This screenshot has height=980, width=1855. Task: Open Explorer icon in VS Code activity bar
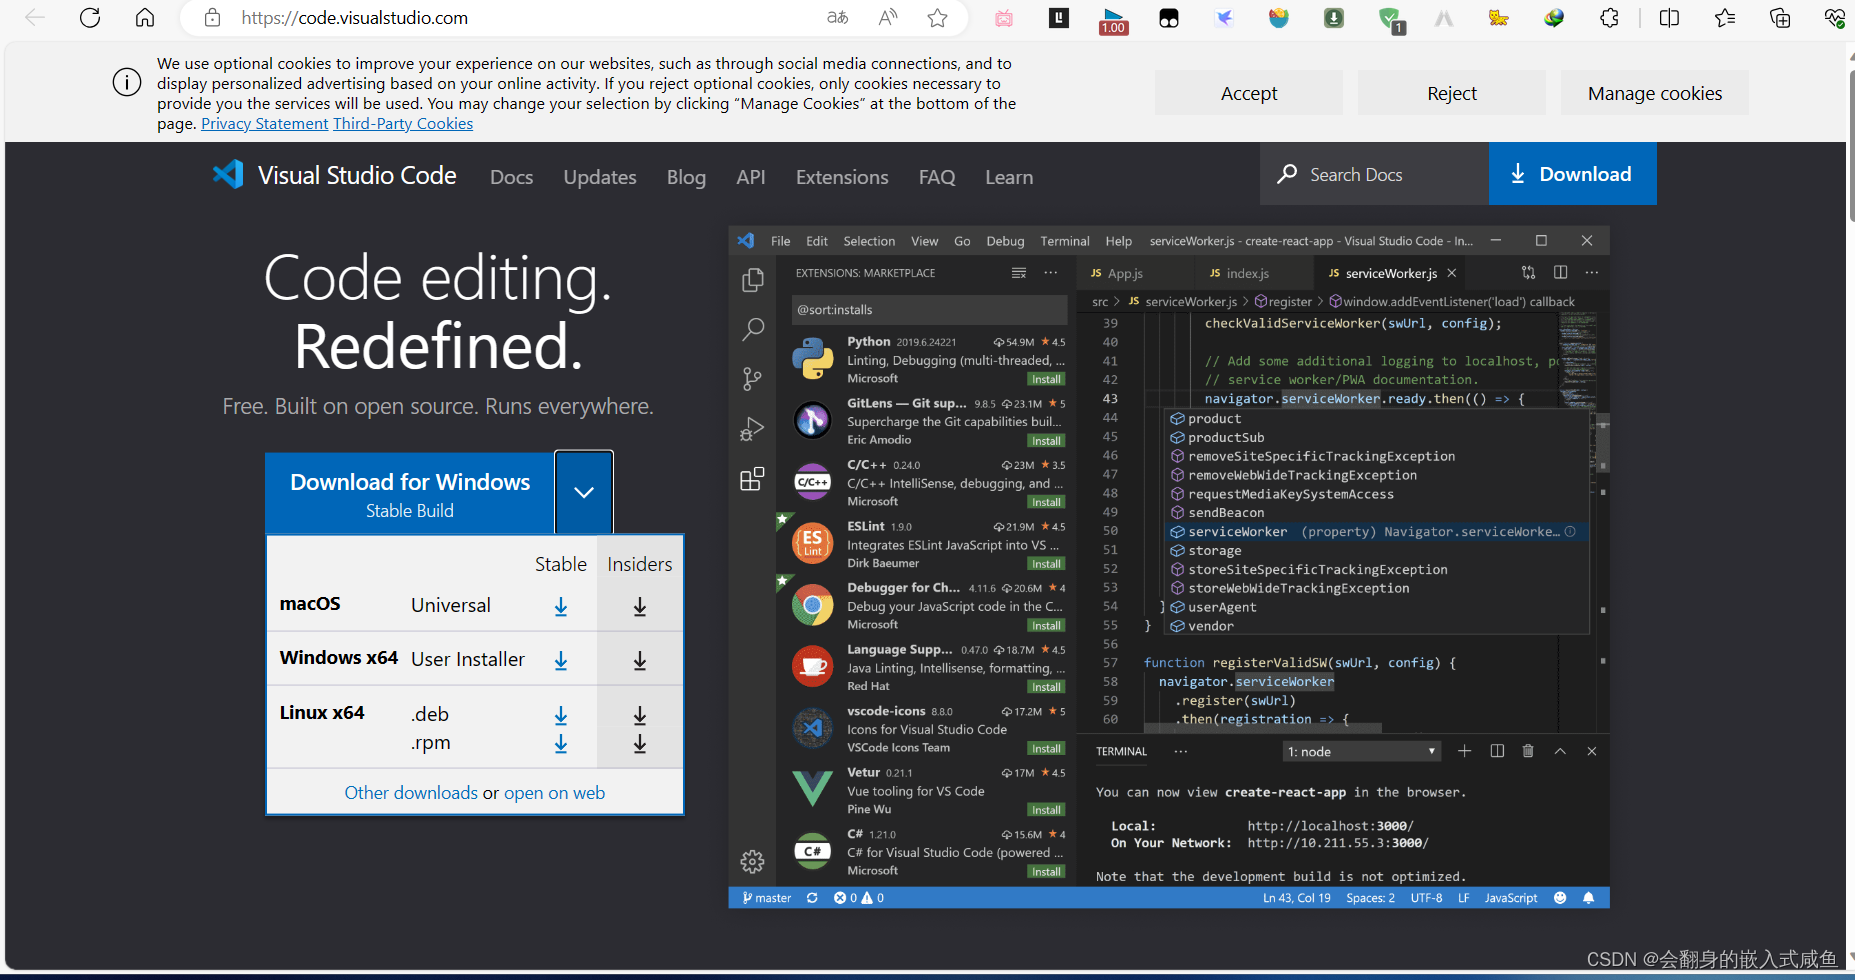tap(752, 280)
